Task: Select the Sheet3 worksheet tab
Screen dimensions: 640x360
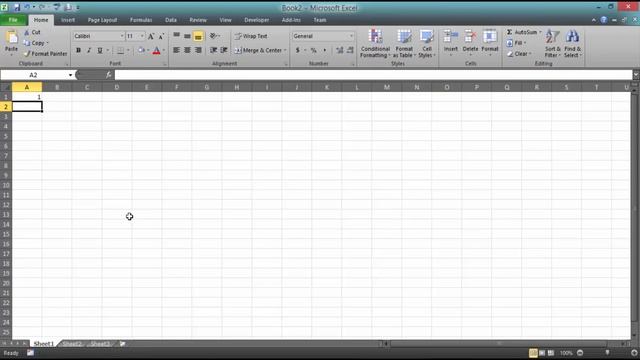Action: coord(100,344)
